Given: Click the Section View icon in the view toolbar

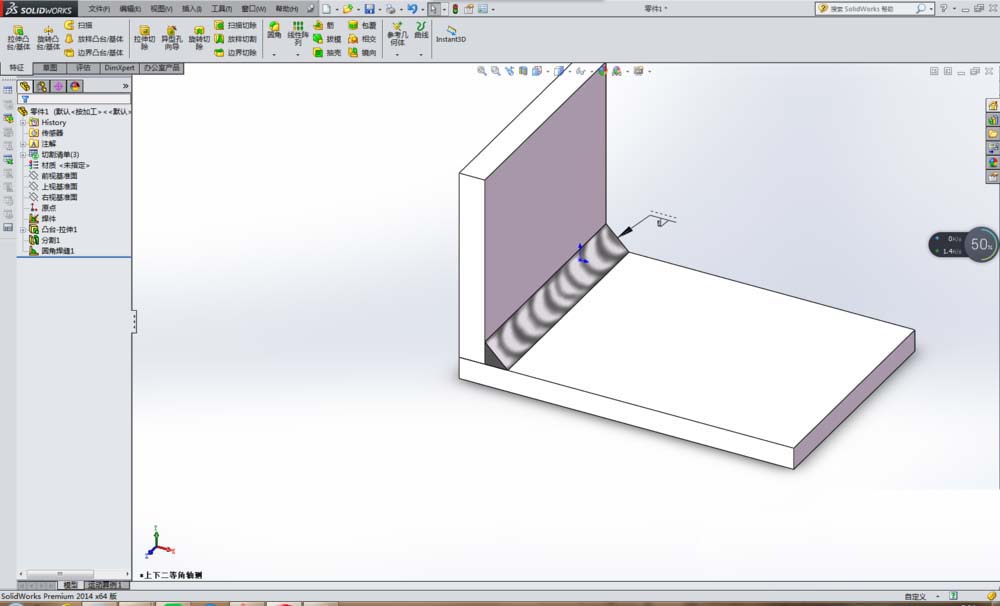Looking at the screenshot, I should 523,71.
